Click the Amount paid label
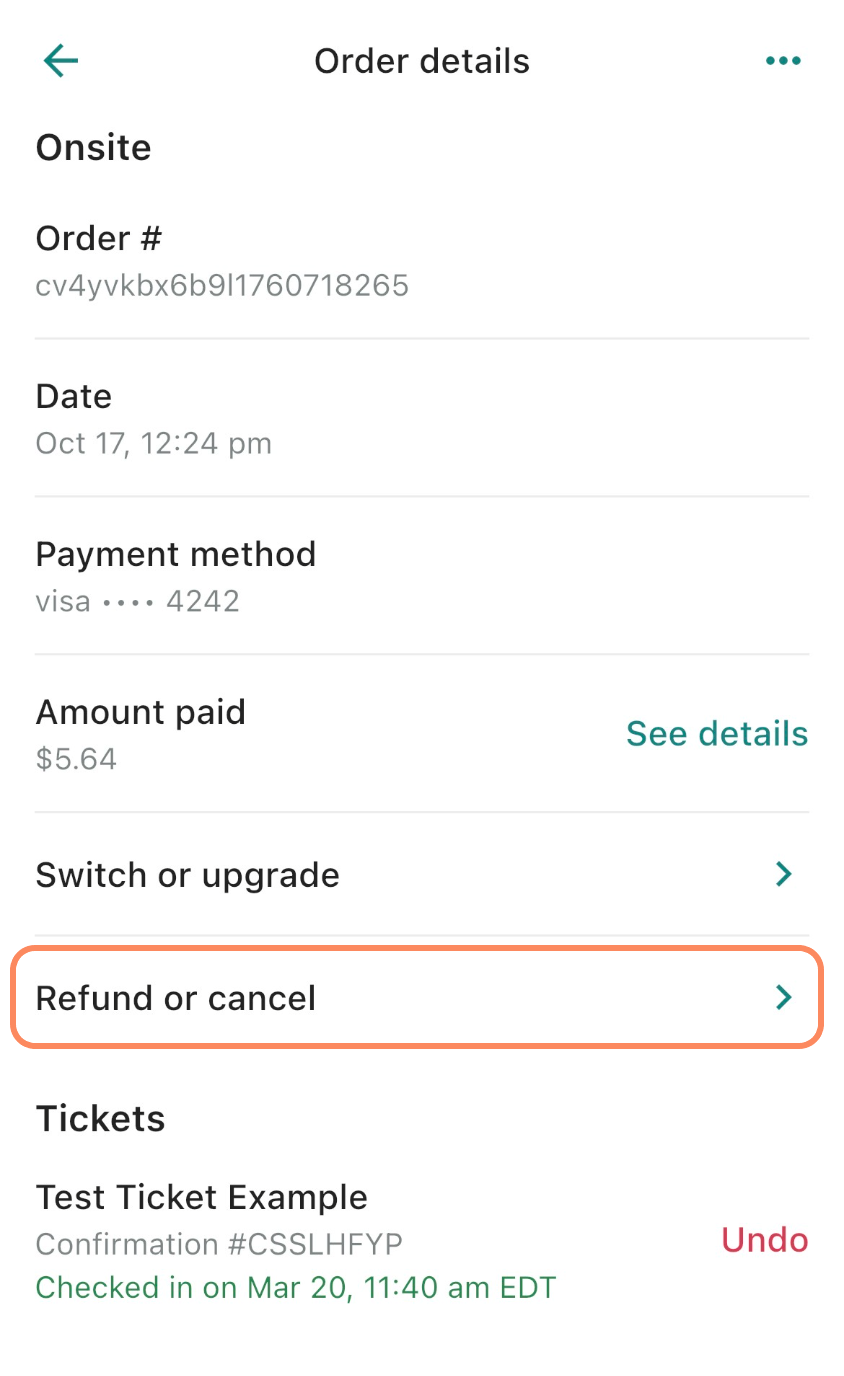 (x=141, y=712)
